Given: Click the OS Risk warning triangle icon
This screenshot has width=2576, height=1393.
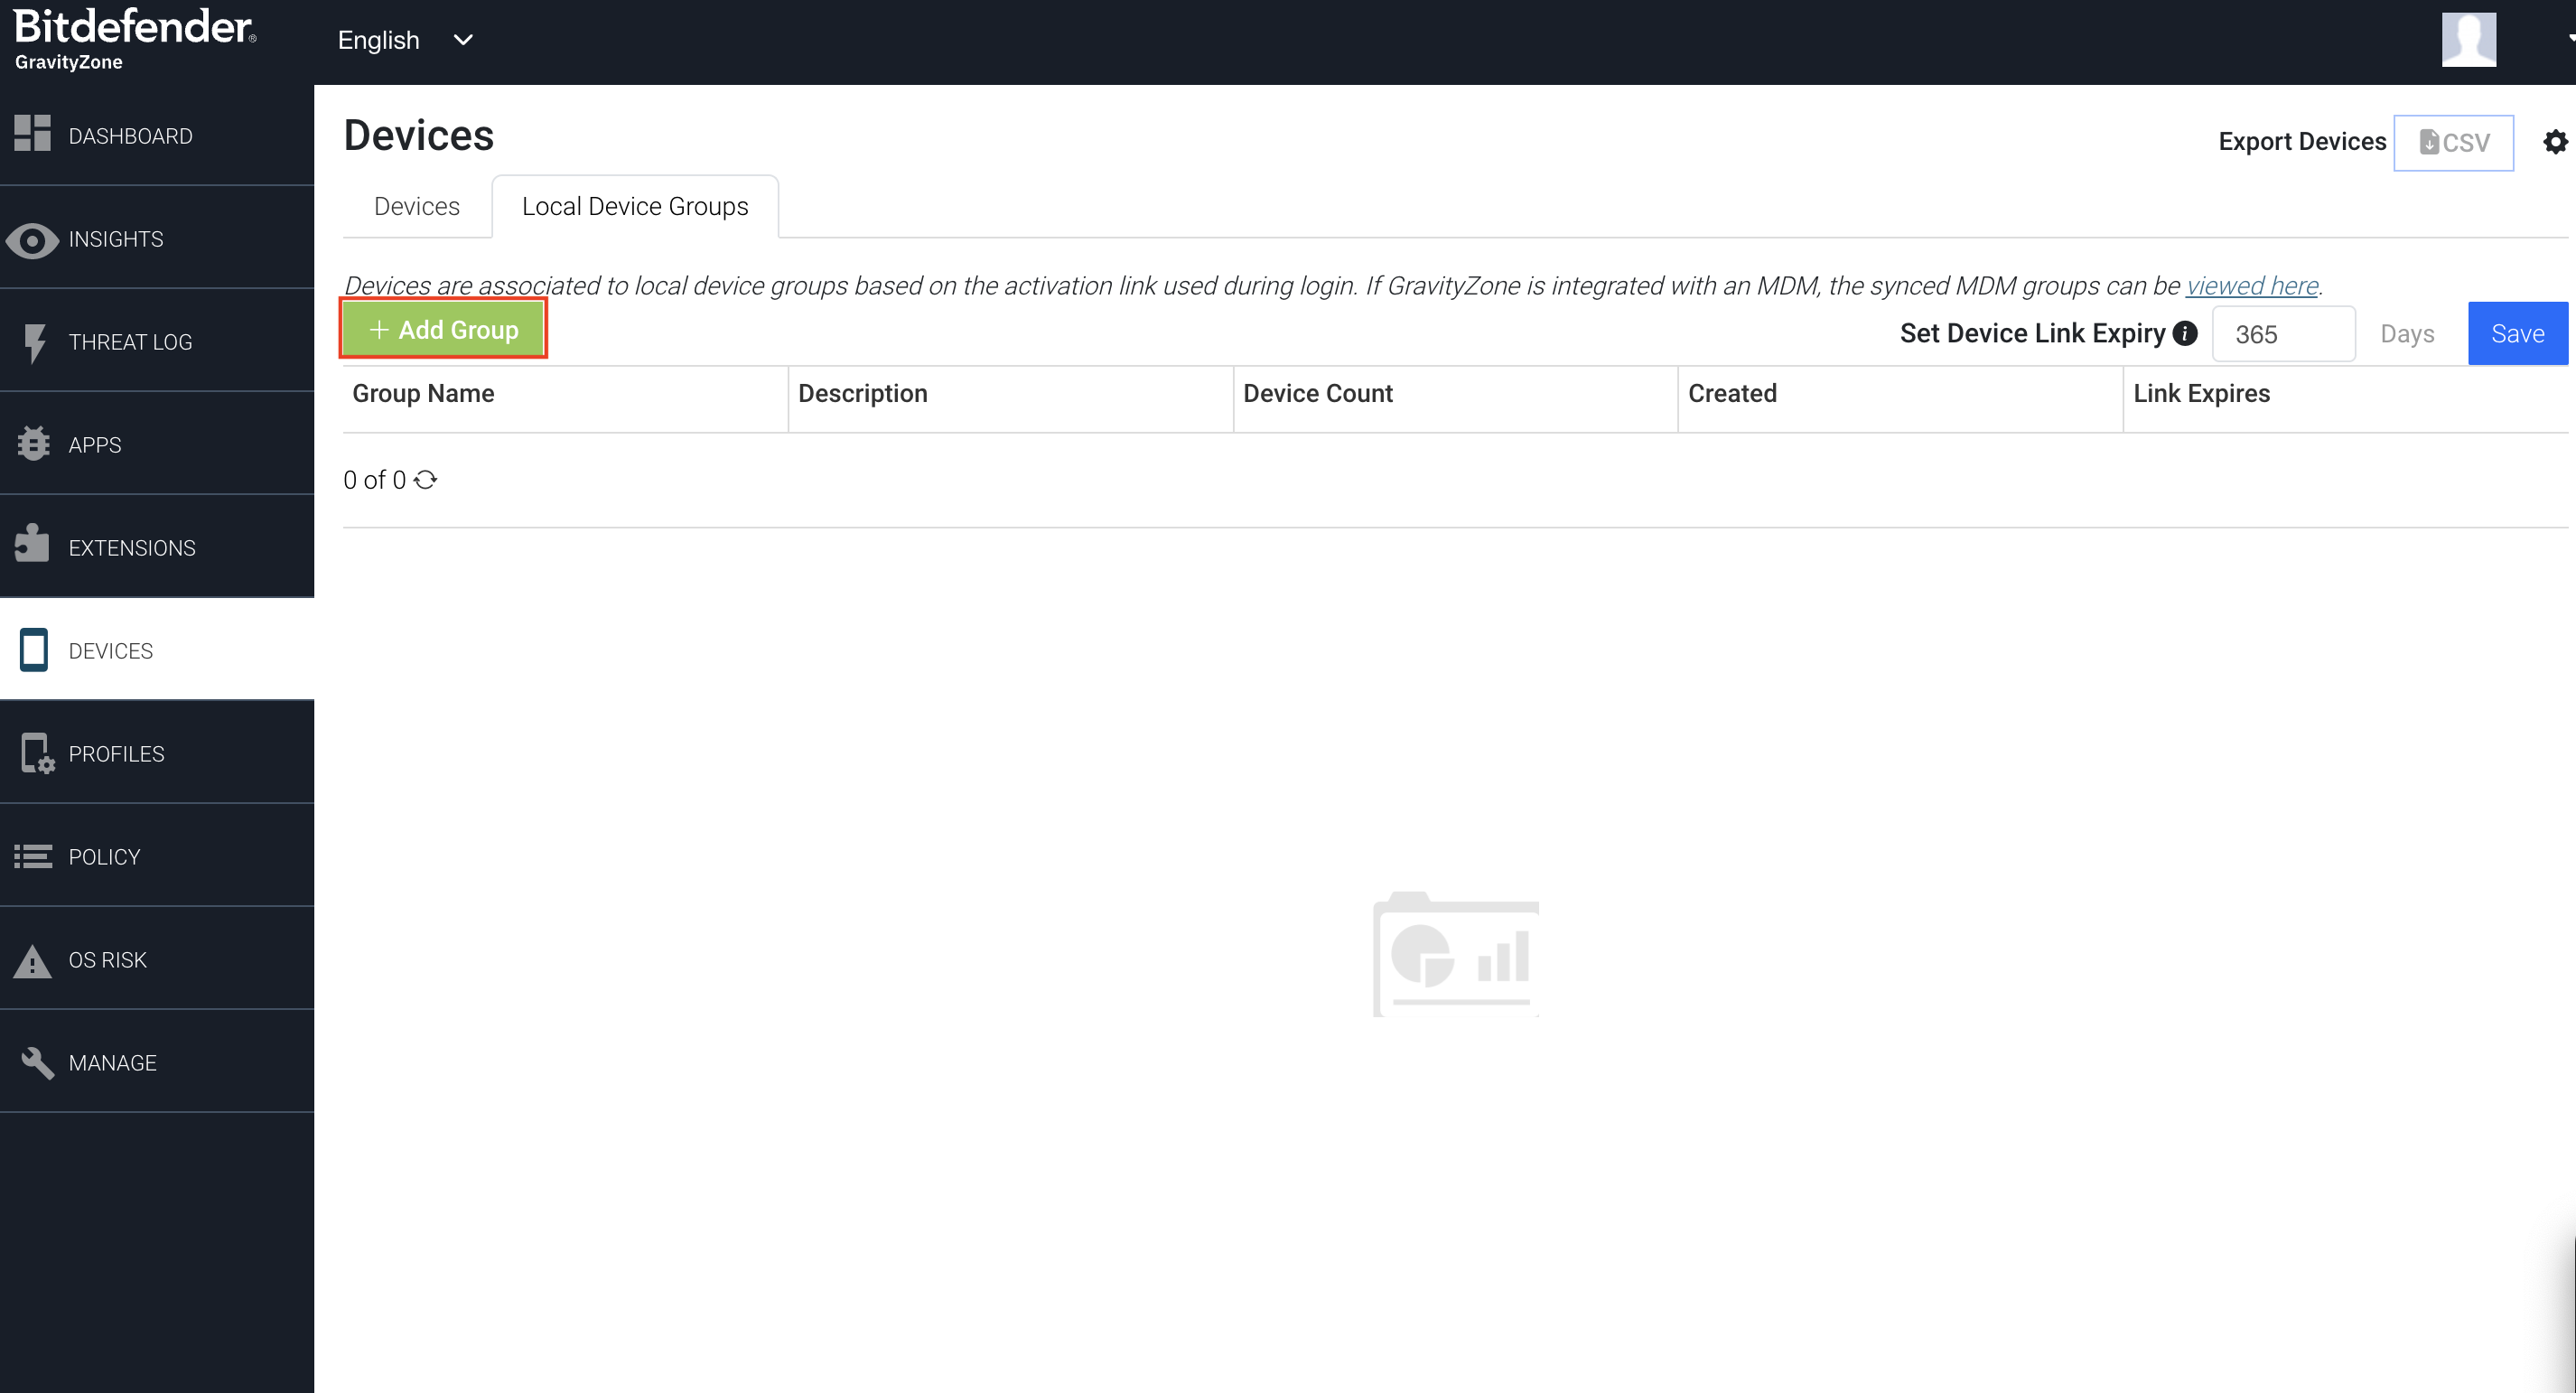Looking at the screenshot, I should click(32, 961).
